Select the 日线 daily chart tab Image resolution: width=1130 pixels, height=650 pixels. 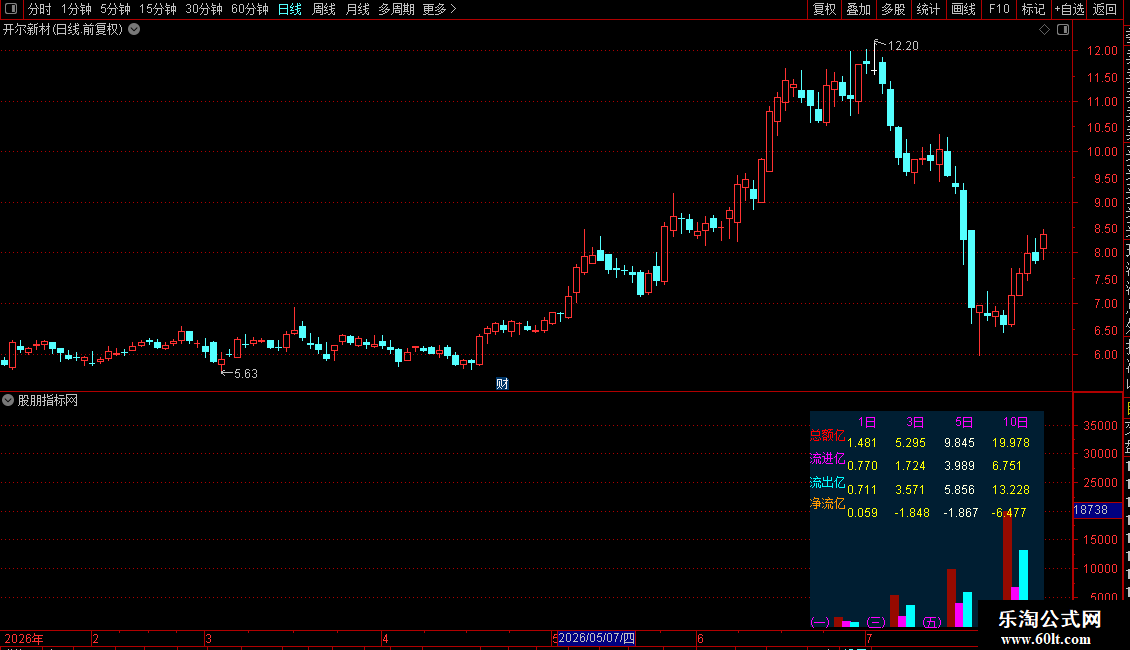(290, 9)
